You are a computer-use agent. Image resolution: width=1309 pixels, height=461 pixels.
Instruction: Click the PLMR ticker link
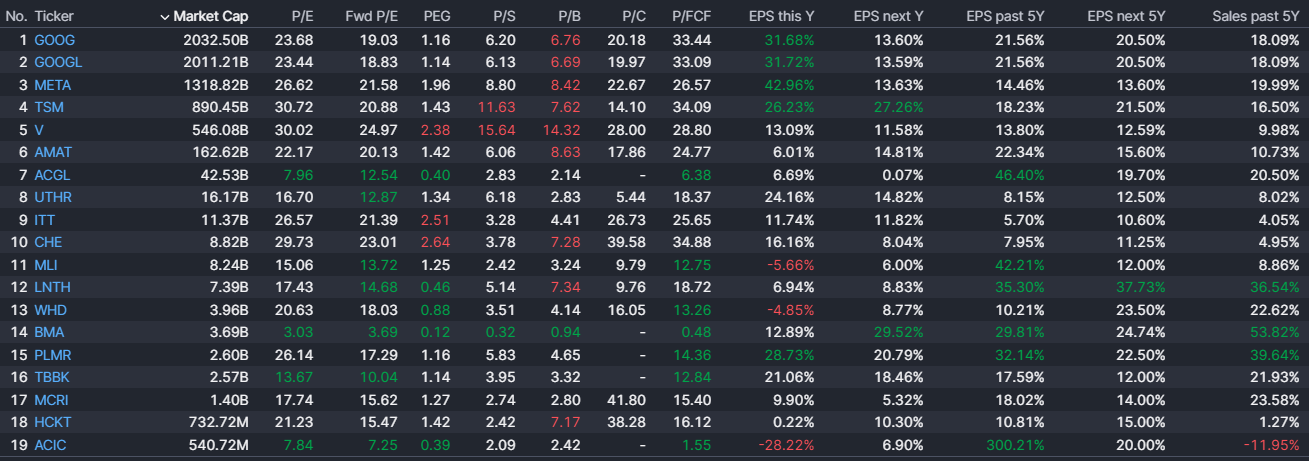click(53, 354)
